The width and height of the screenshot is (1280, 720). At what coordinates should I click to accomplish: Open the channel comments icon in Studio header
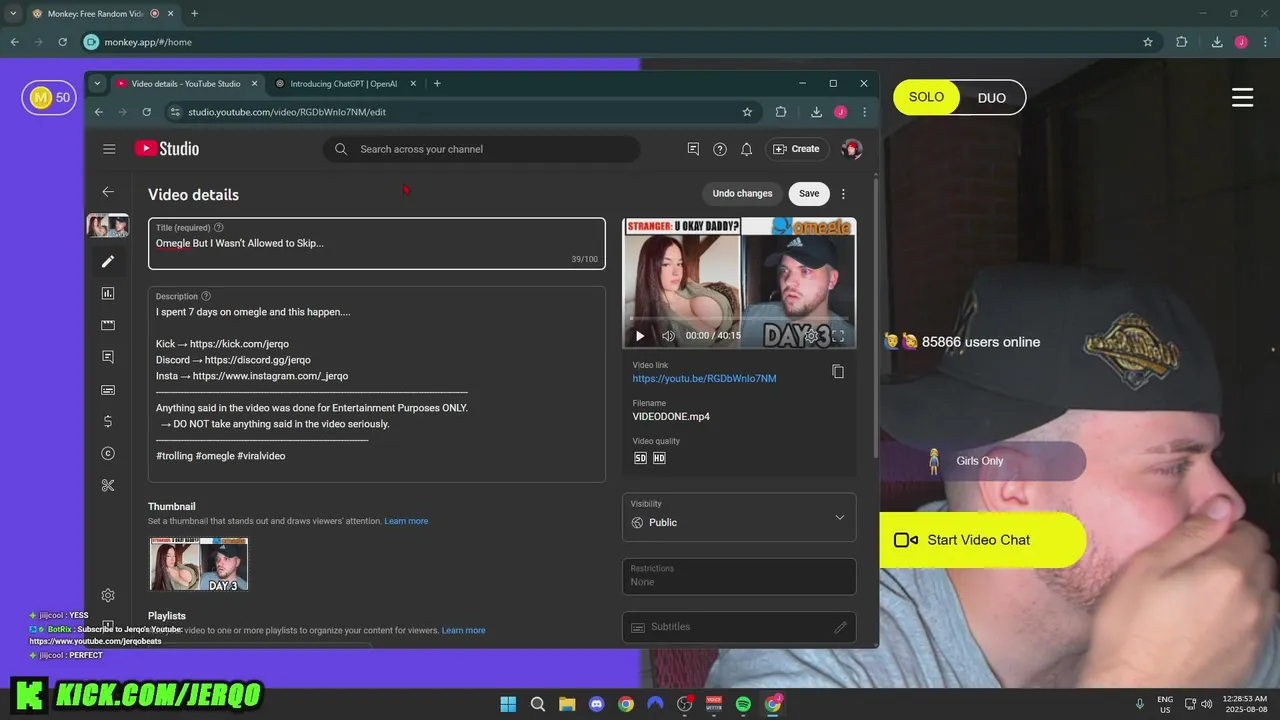693,149
